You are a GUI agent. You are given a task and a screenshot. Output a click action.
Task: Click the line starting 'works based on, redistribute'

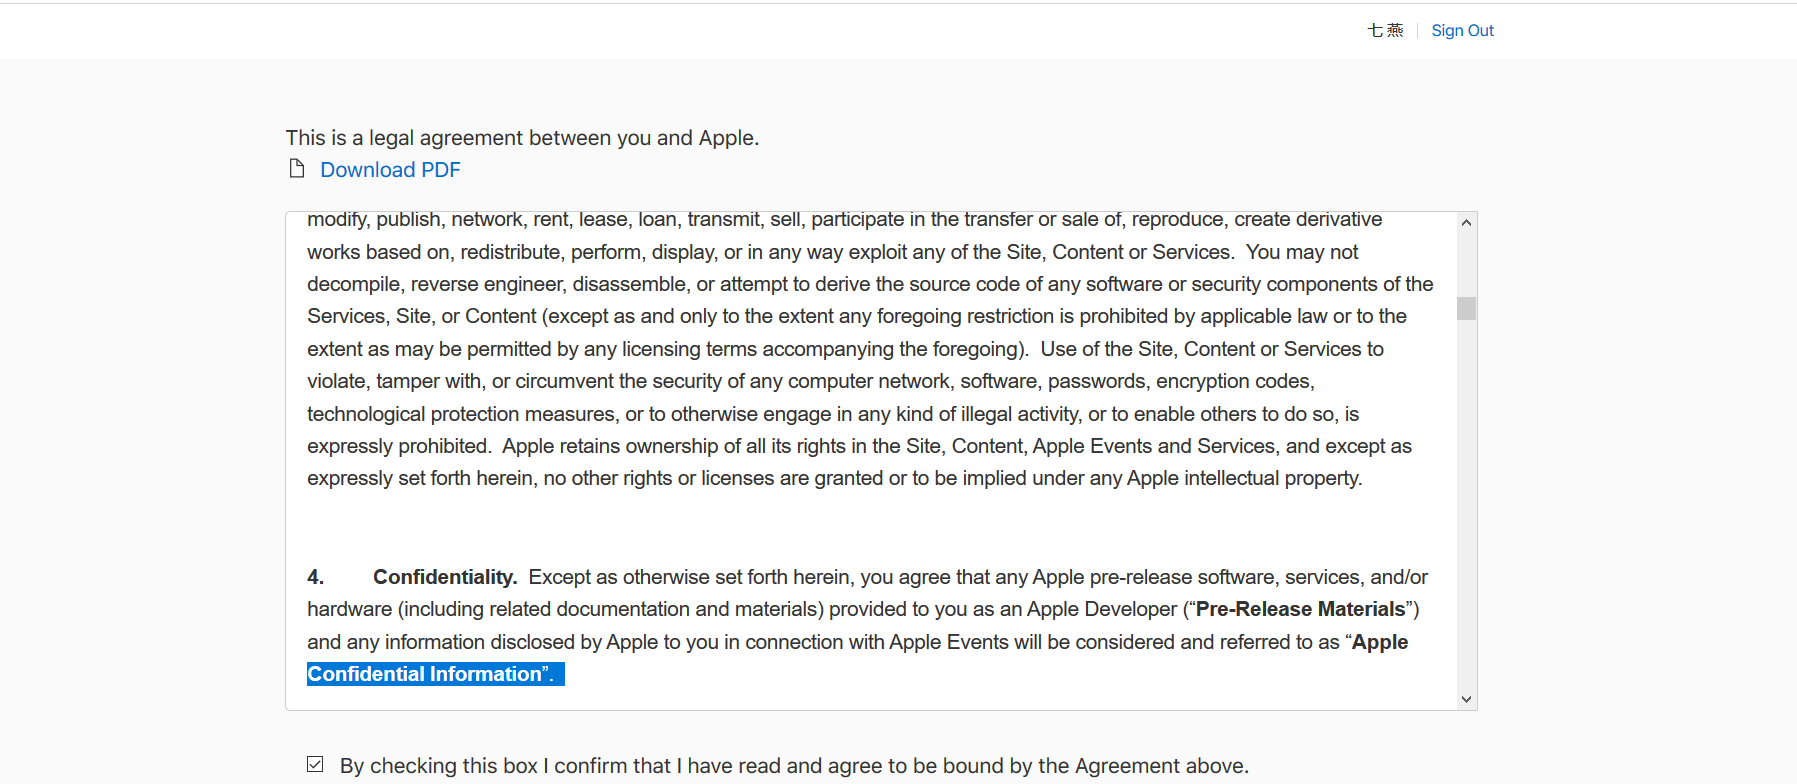pyautogui.click(x=832, y=252)
